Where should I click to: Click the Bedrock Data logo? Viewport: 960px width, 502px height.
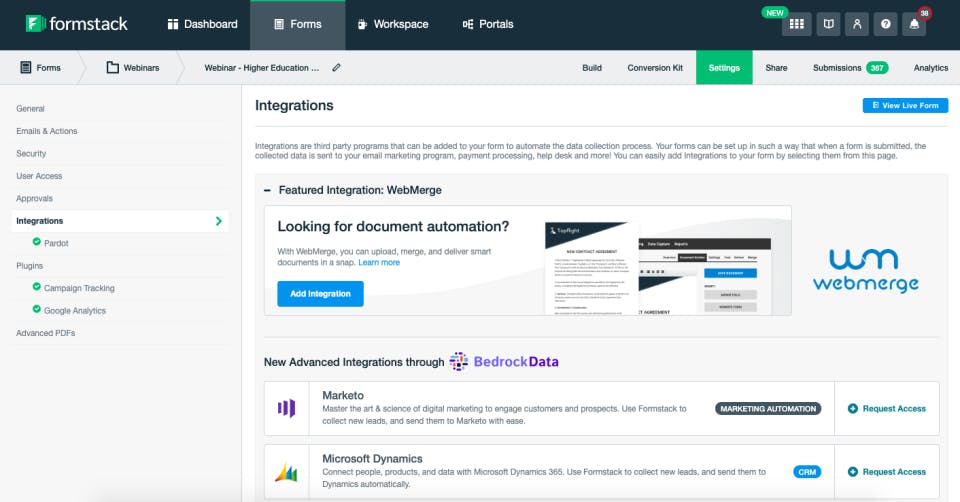tap(504, 362)
